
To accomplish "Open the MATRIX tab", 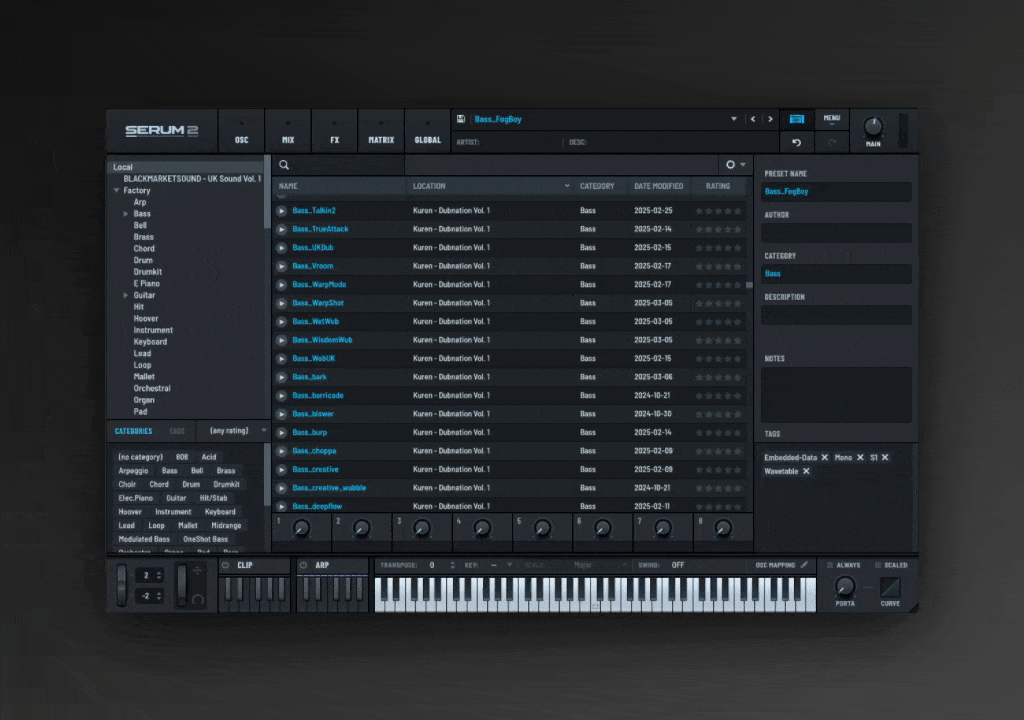I will point(381,131).
